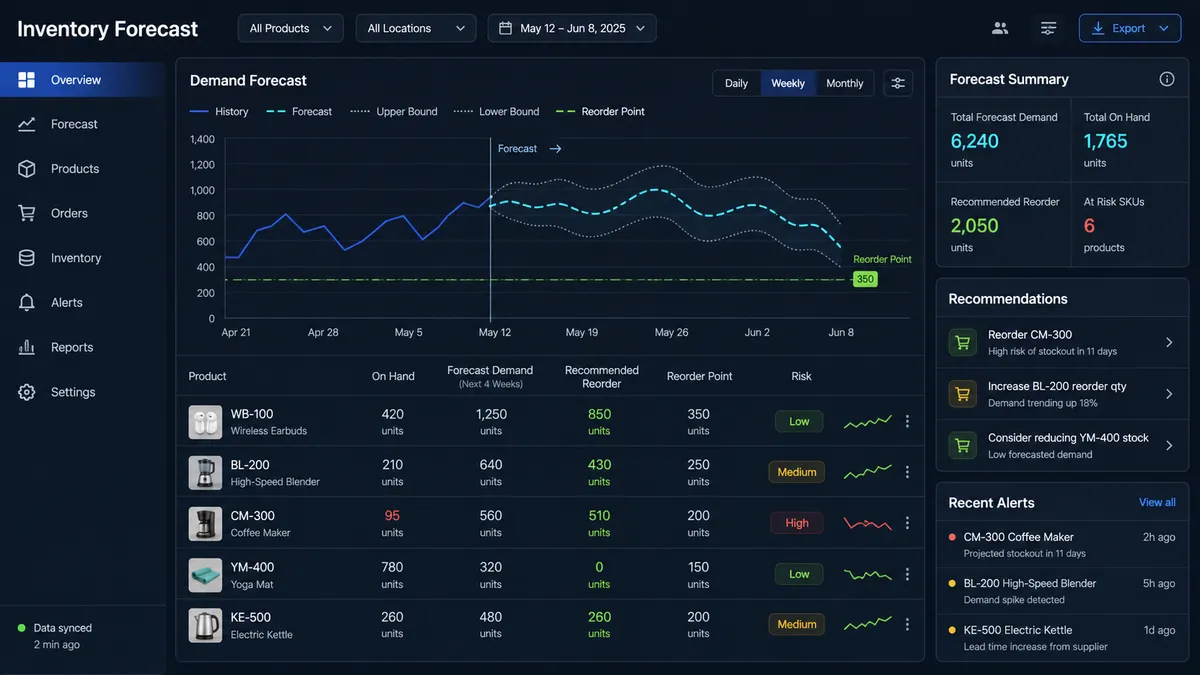Toggle the Forecast series in chart legend
Screen dimensions: 1200x675
point(299,112)
